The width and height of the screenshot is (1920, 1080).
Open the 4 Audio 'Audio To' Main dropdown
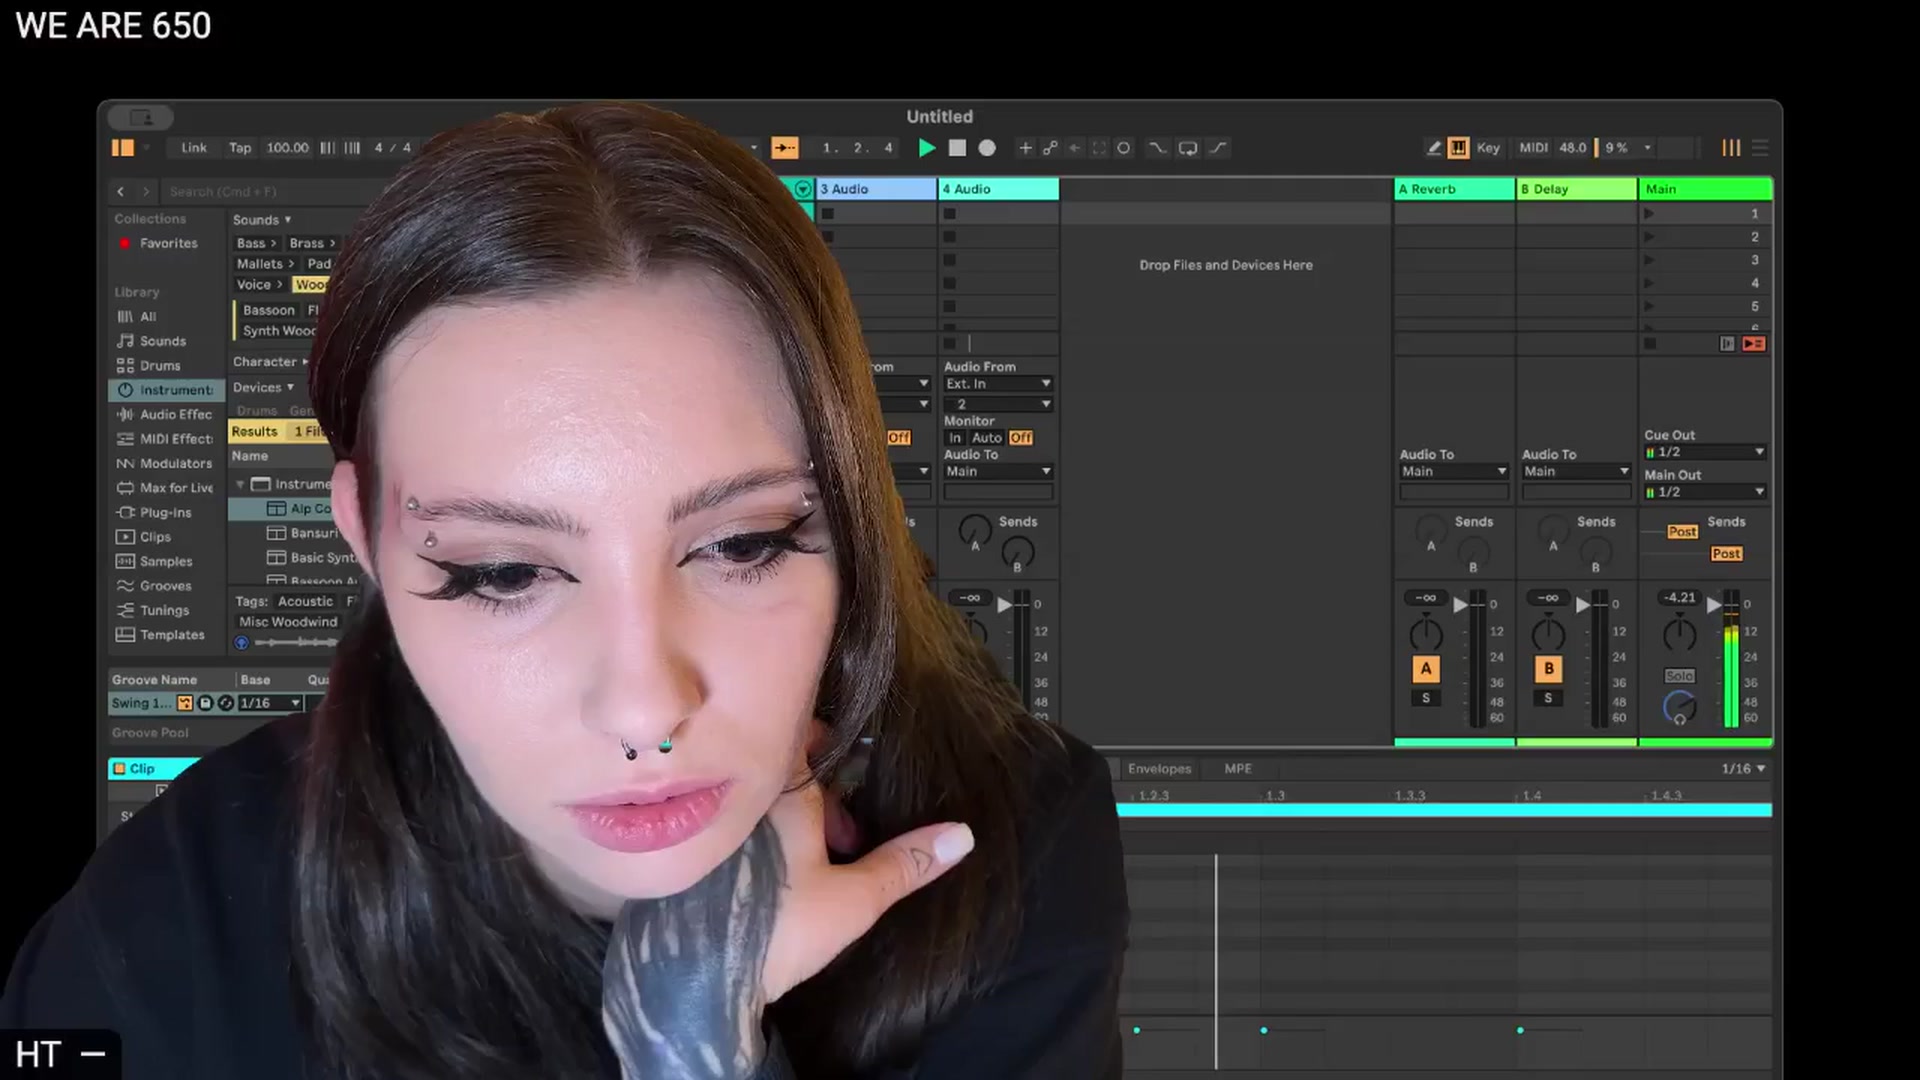pyautogui.click(x=998, y=471)
